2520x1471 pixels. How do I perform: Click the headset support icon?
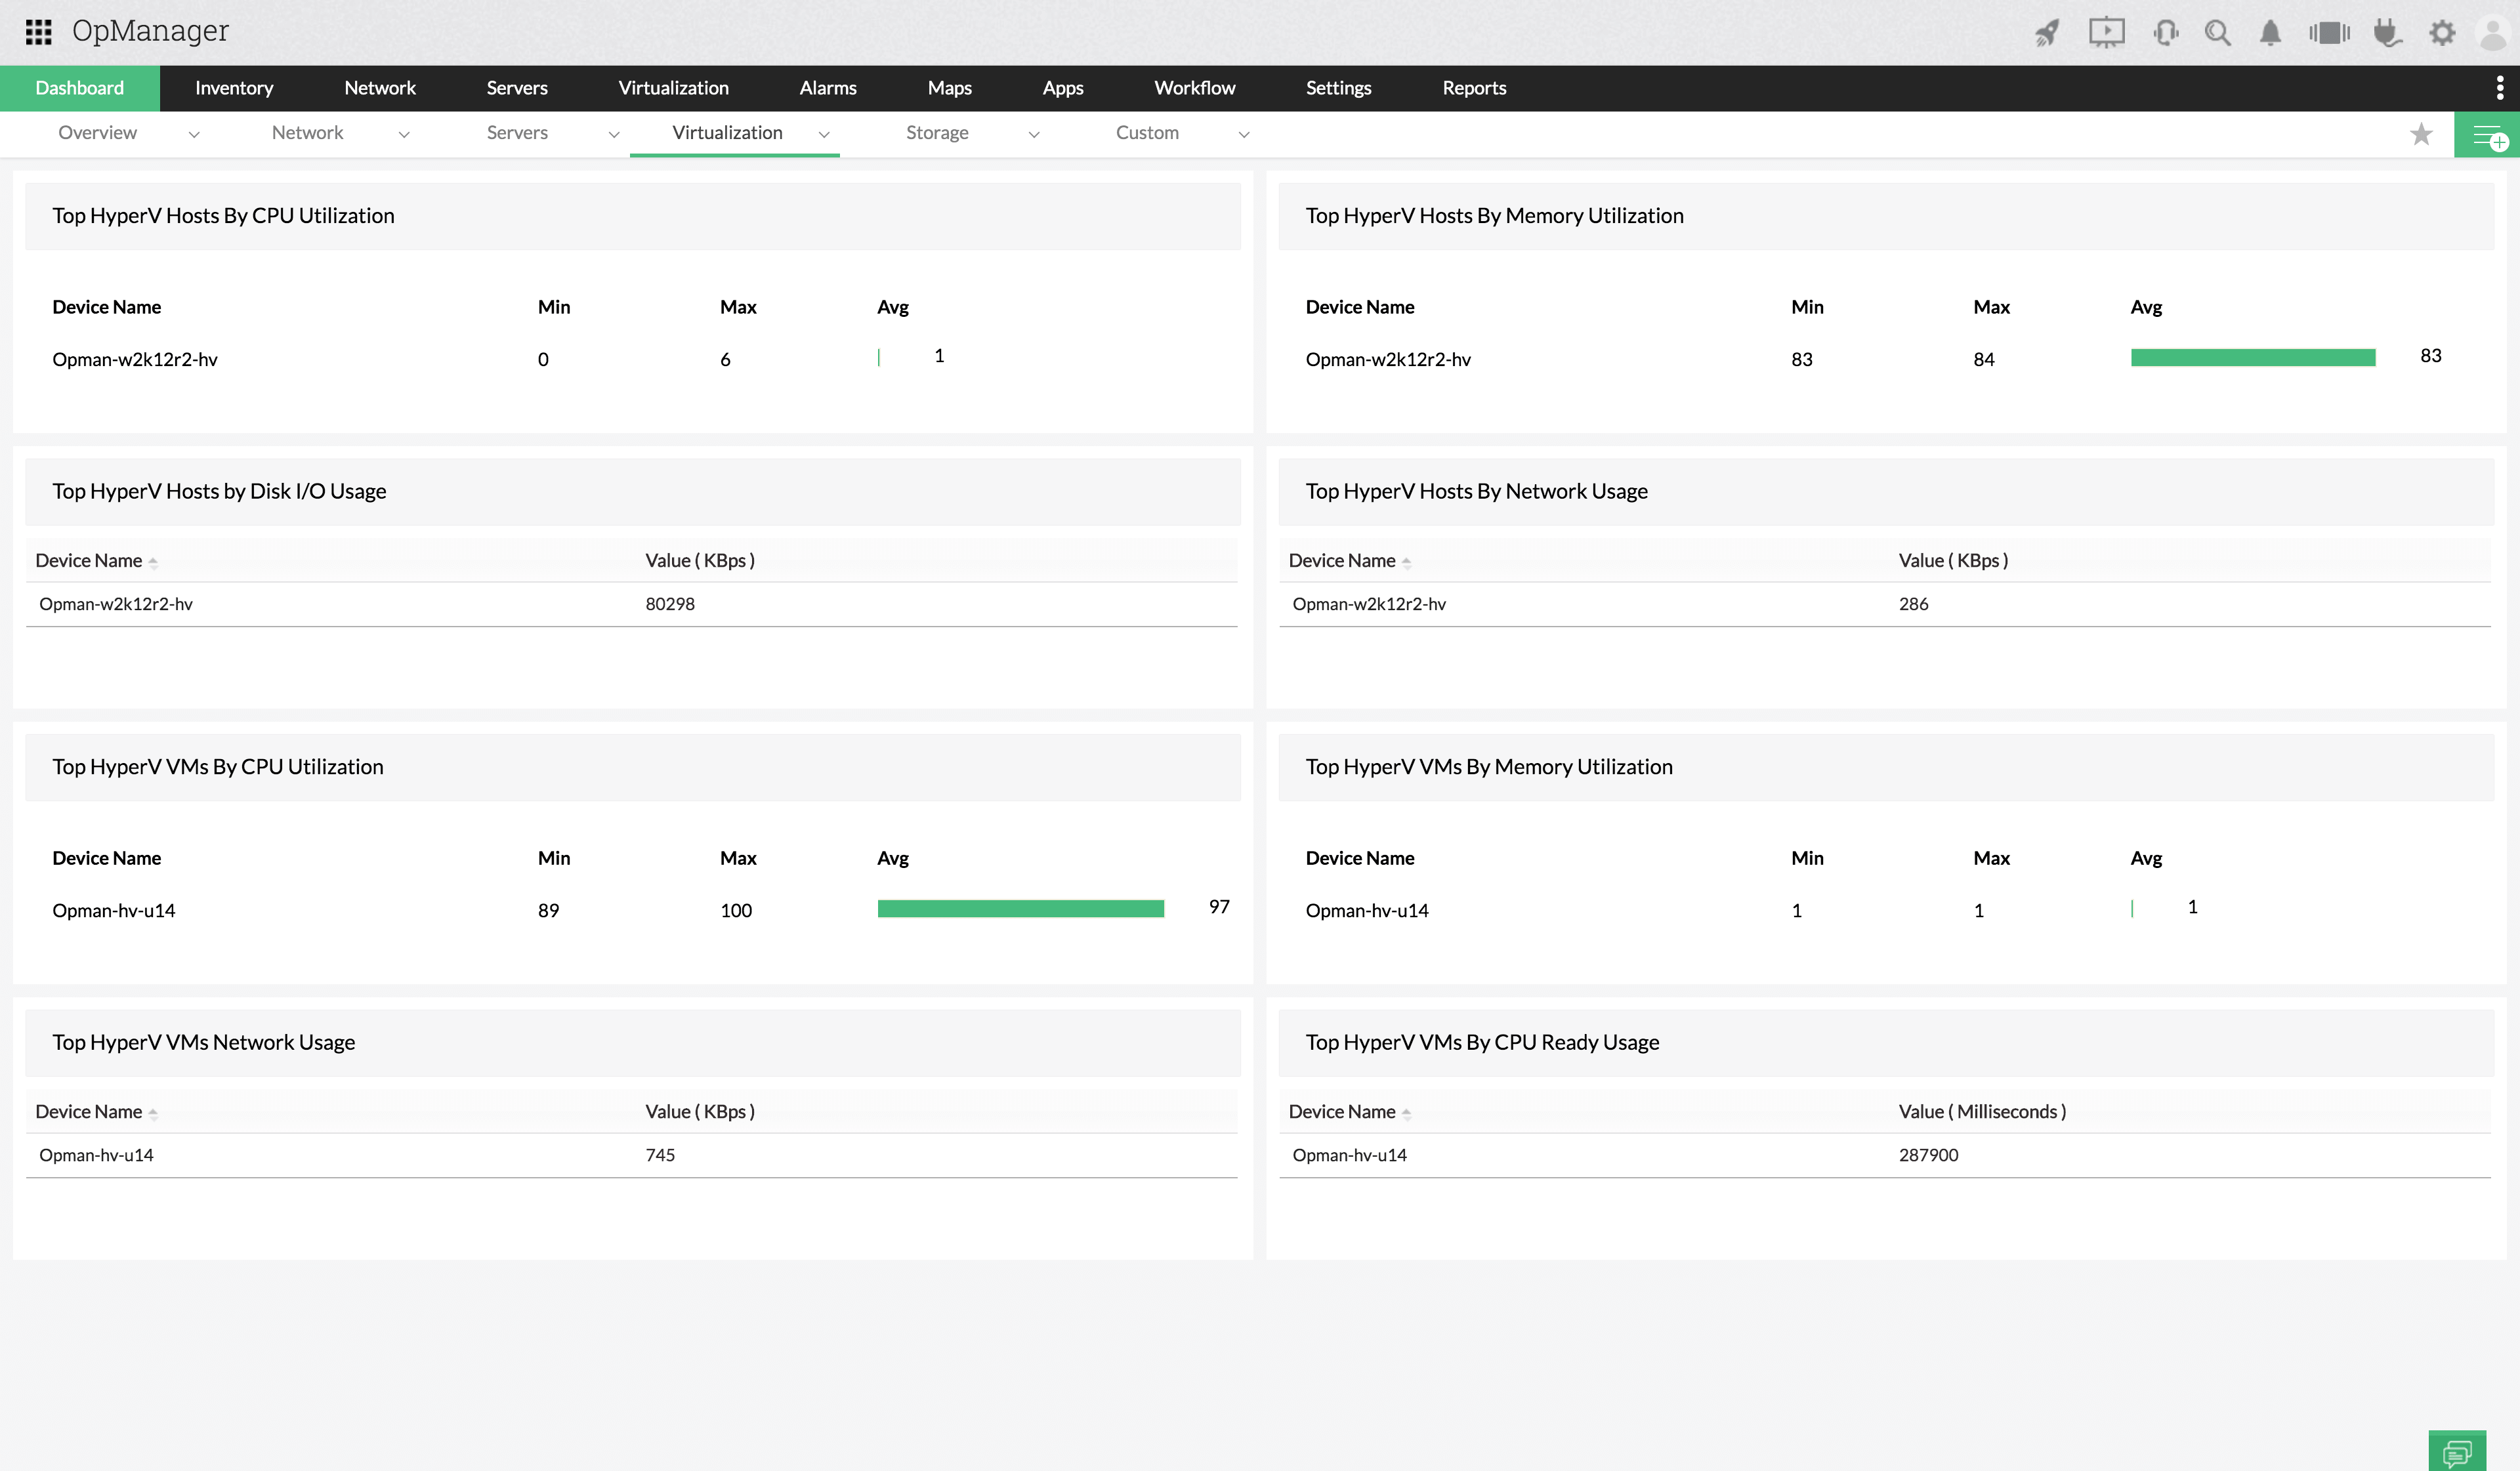tap(2165, 33)
